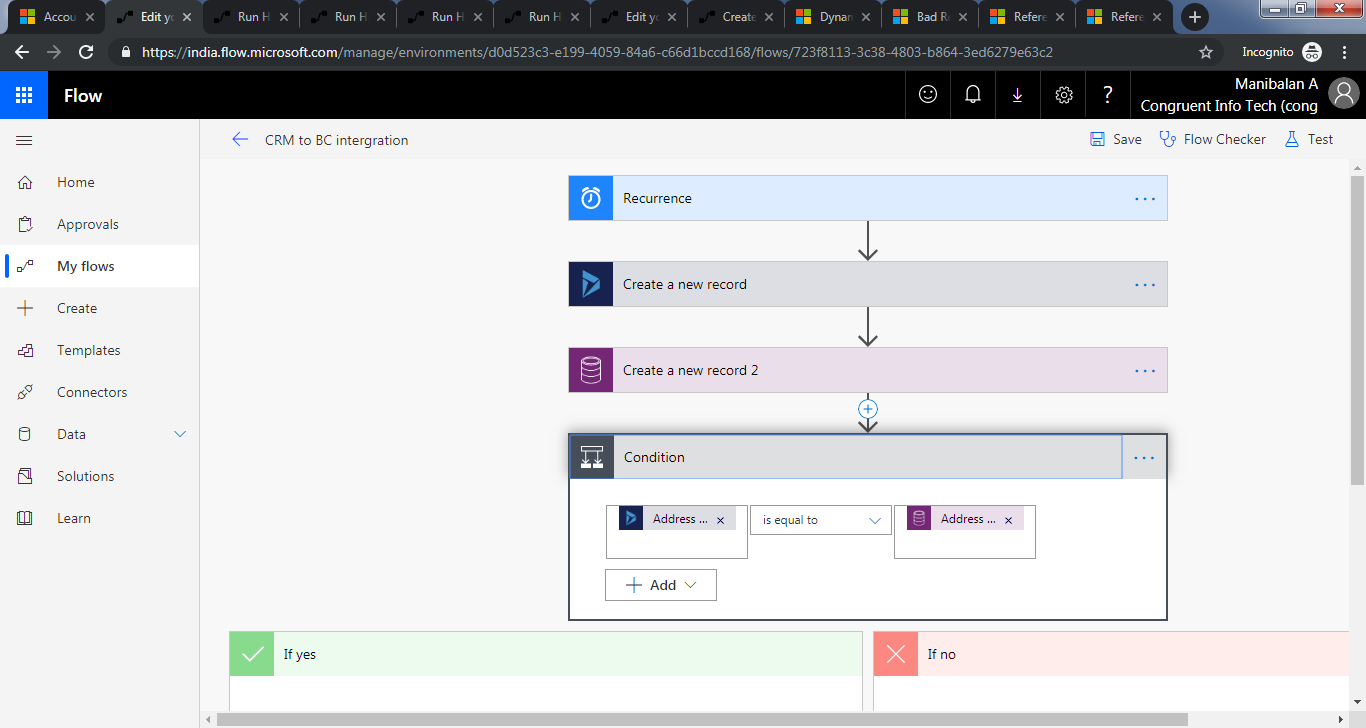Run the Flow Checker
Viewport: 1366px width, 728px height.
pyautogui.click(x=1212, y=139)
